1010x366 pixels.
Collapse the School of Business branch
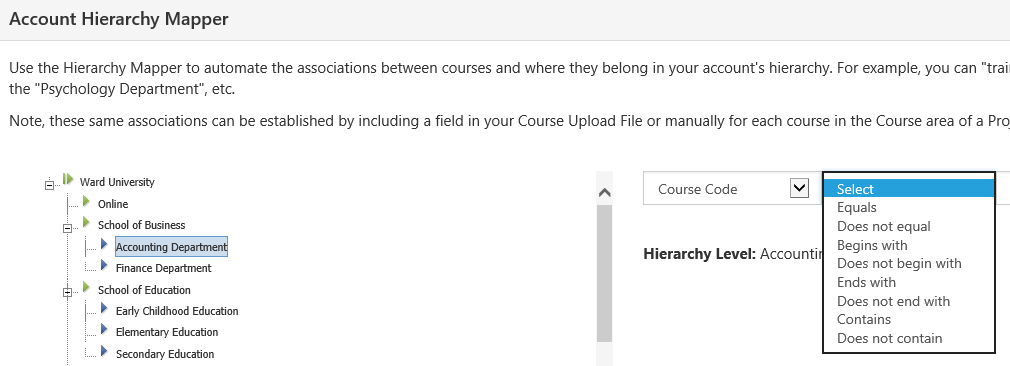point(67,228)
